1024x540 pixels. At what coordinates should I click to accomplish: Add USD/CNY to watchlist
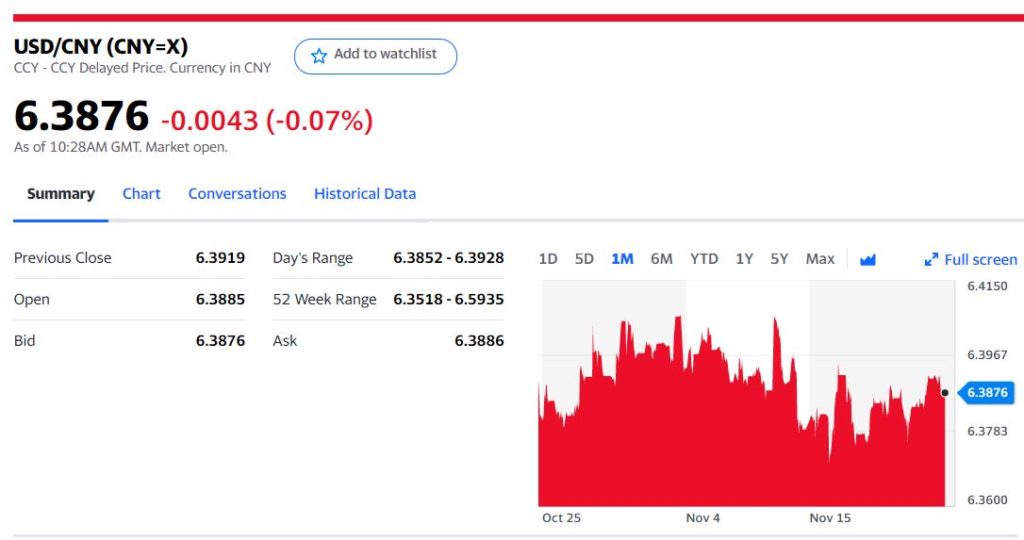375,56
